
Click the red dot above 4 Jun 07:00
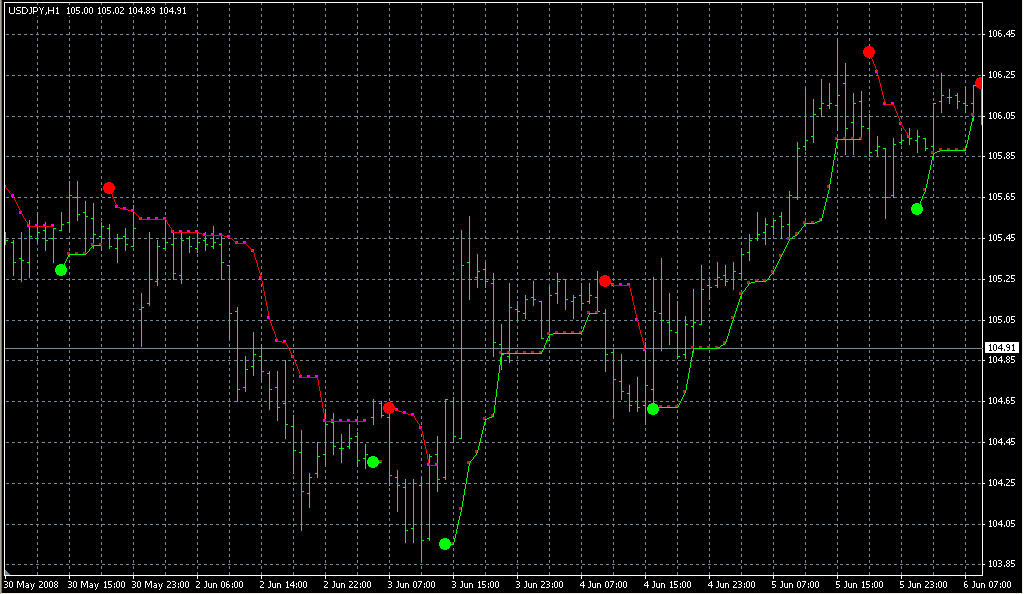[605, 281]
